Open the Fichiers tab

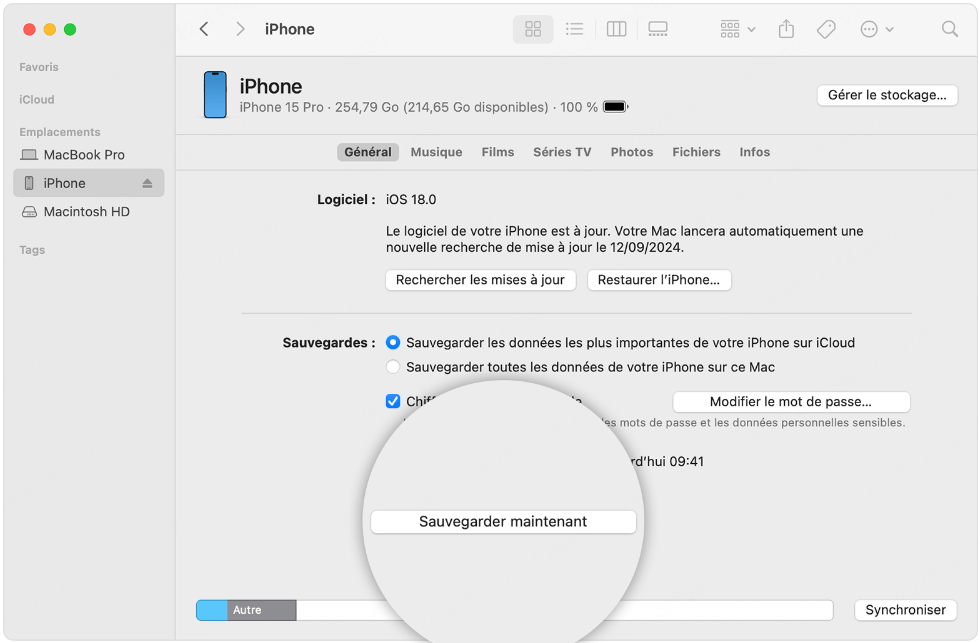click(x=696, y=152)
